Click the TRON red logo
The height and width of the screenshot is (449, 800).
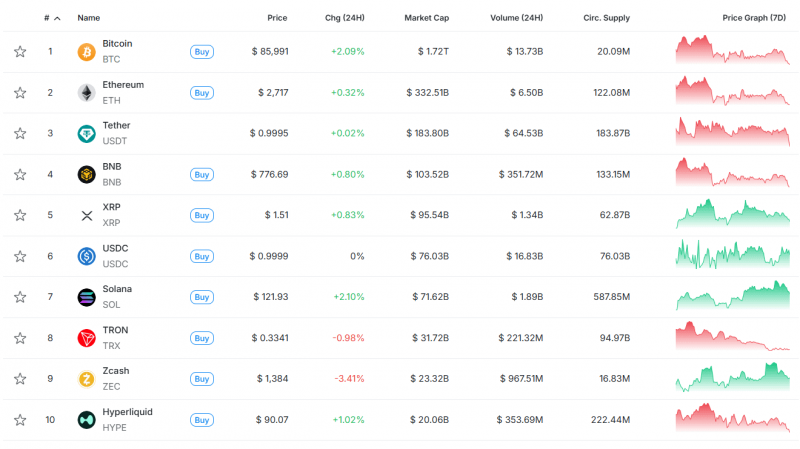86,338
